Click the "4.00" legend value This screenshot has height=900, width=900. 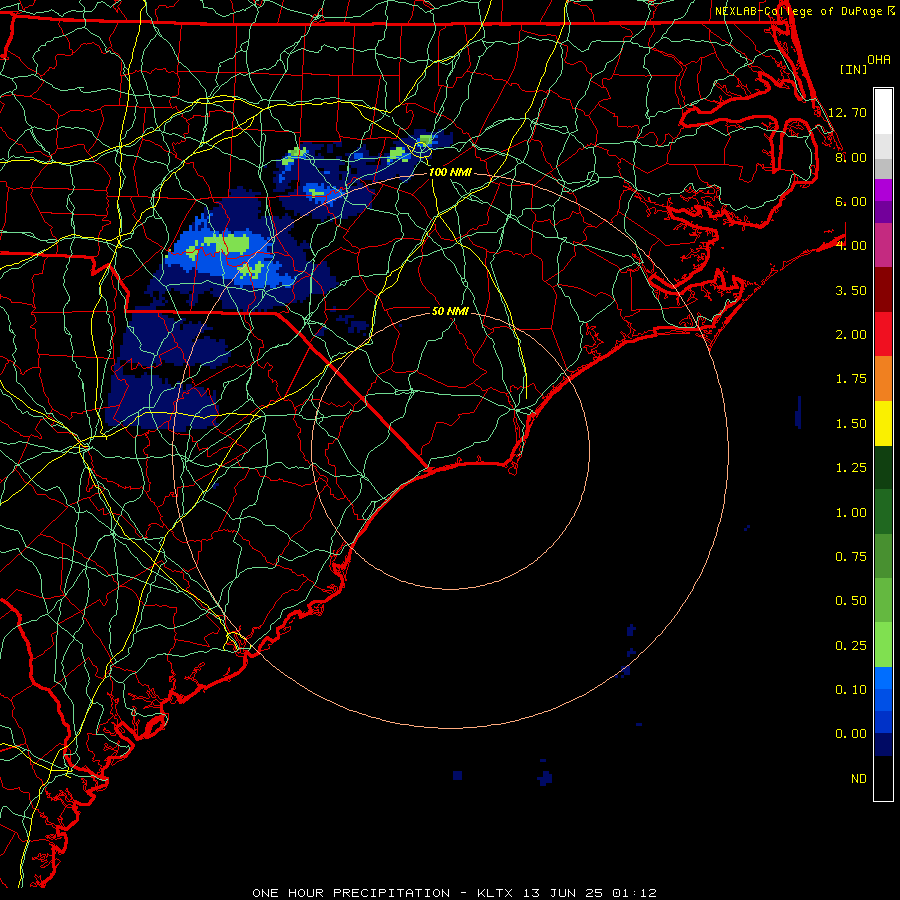[x=851, y=246]
